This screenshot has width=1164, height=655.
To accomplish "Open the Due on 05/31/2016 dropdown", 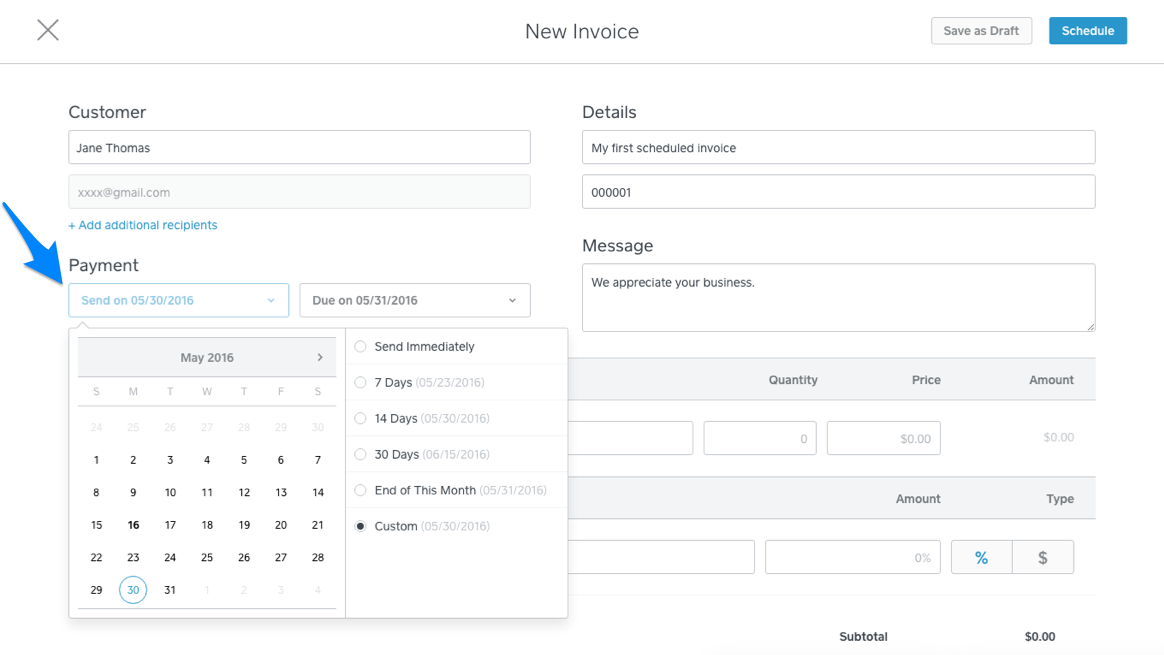I will 415,300.
